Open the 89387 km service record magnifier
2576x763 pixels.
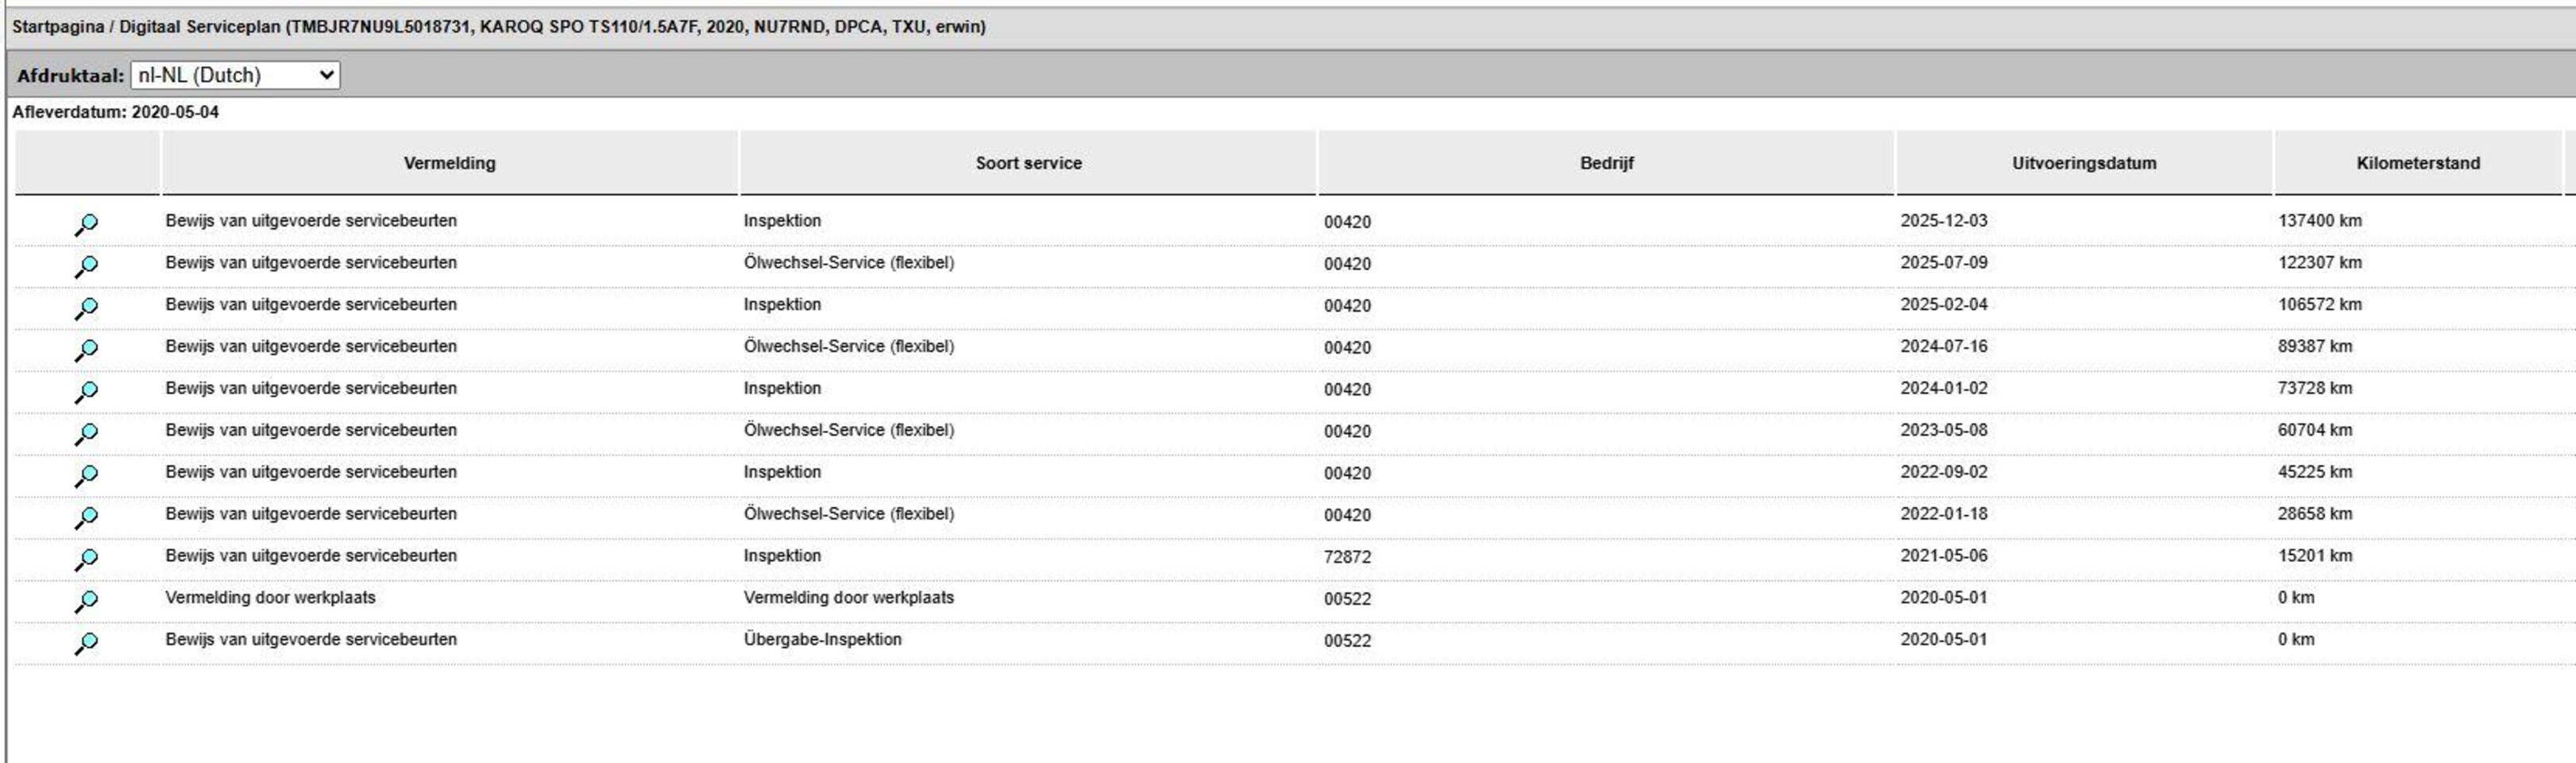[87, 350]
